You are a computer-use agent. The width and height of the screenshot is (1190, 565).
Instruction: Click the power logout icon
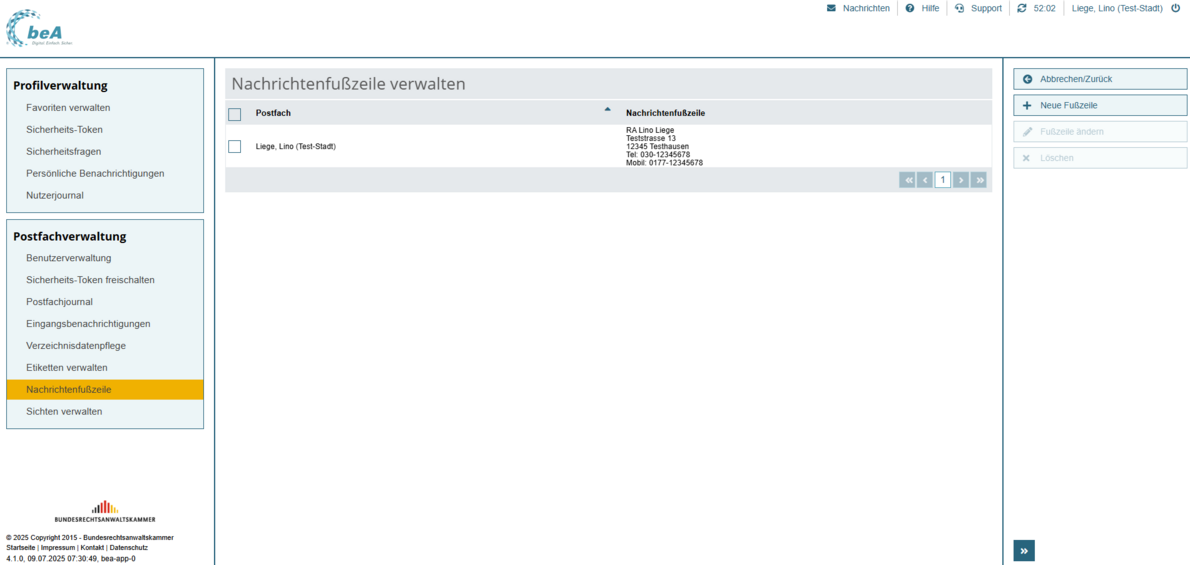click(x=1175, y=8)
